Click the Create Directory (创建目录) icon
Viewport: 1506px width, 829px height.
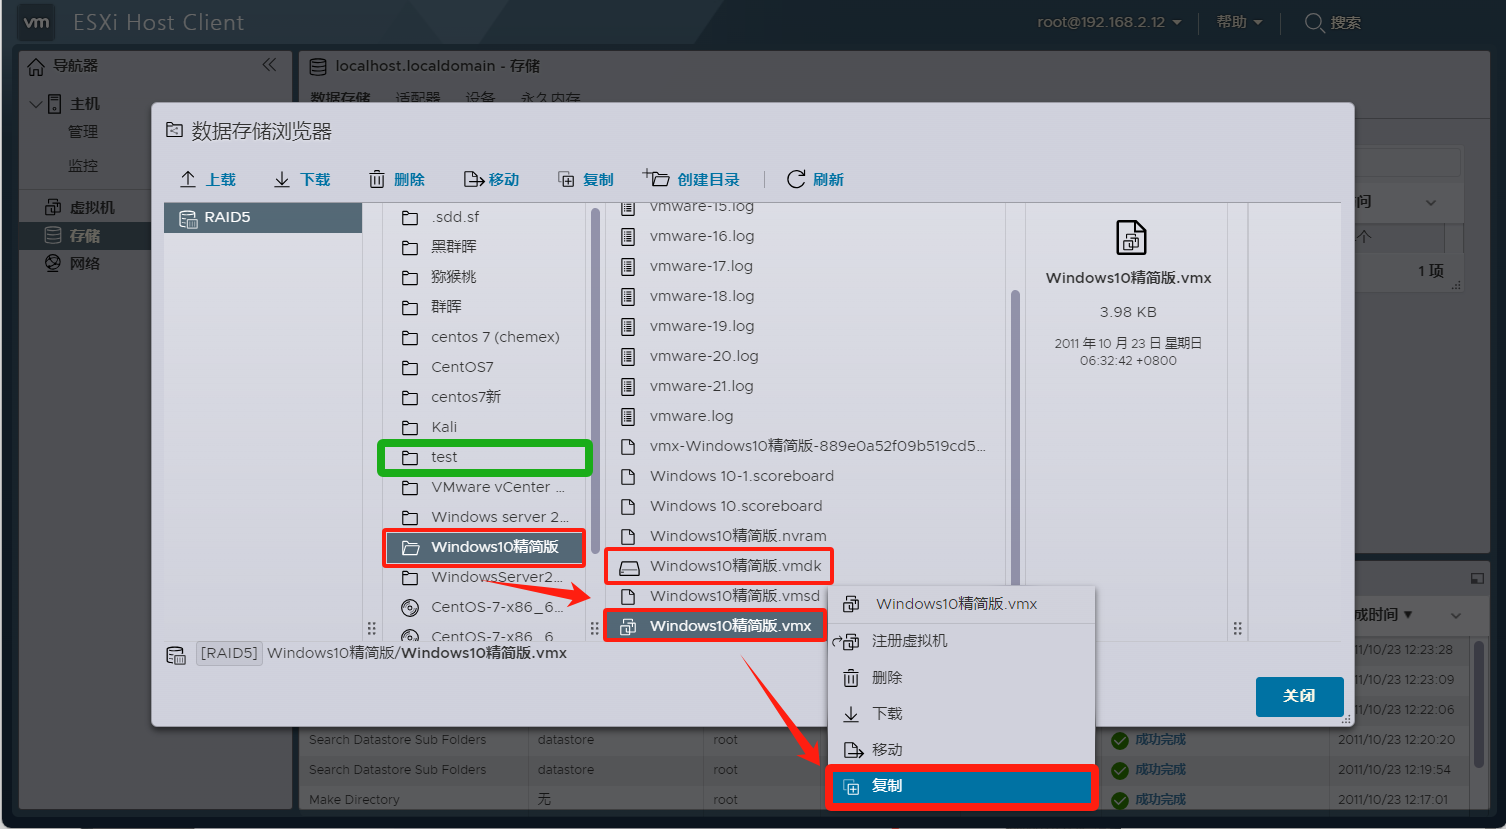coord(656,178)
